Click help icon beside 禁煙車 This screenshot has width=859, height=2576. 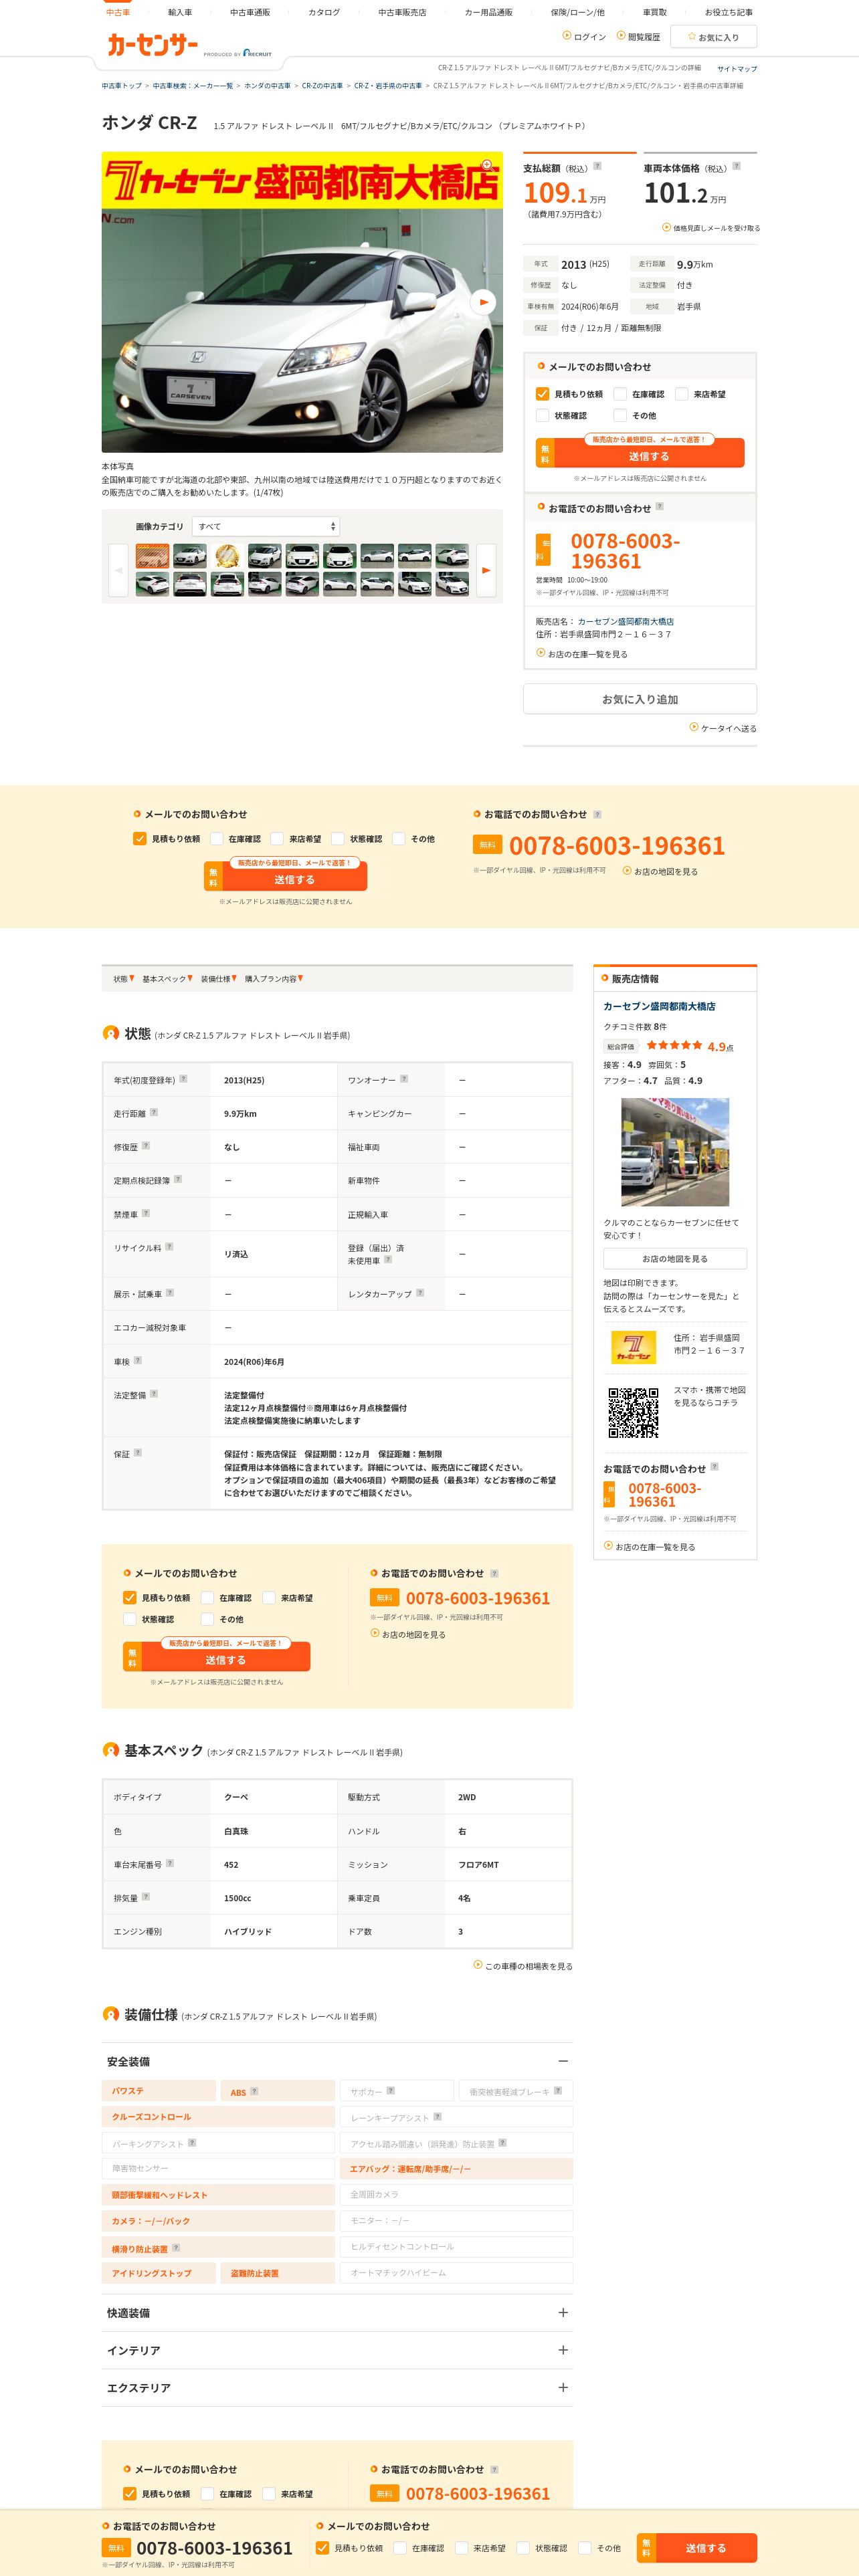146,1213
